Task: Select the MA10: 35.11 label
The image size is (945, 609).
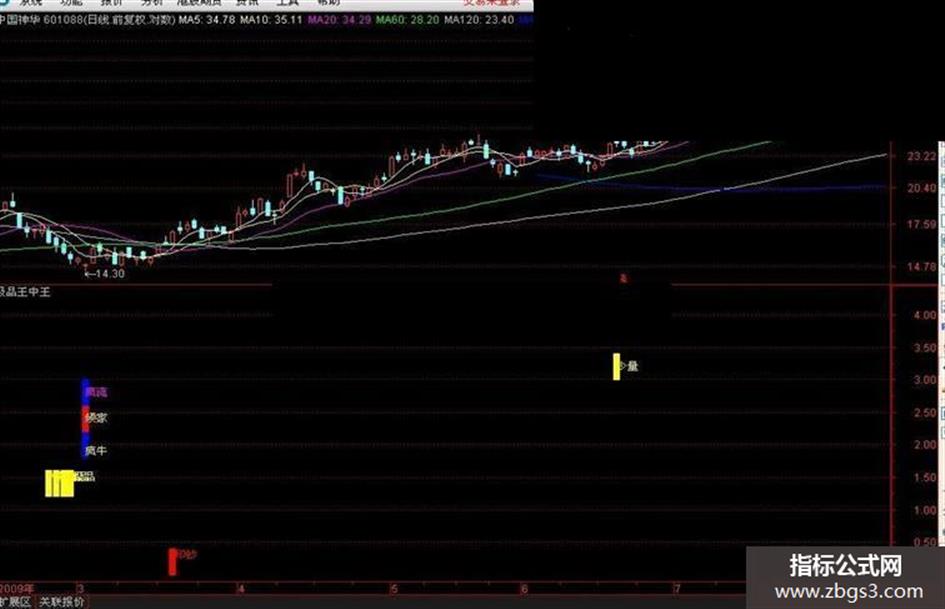Action: (x=271, y=20)
